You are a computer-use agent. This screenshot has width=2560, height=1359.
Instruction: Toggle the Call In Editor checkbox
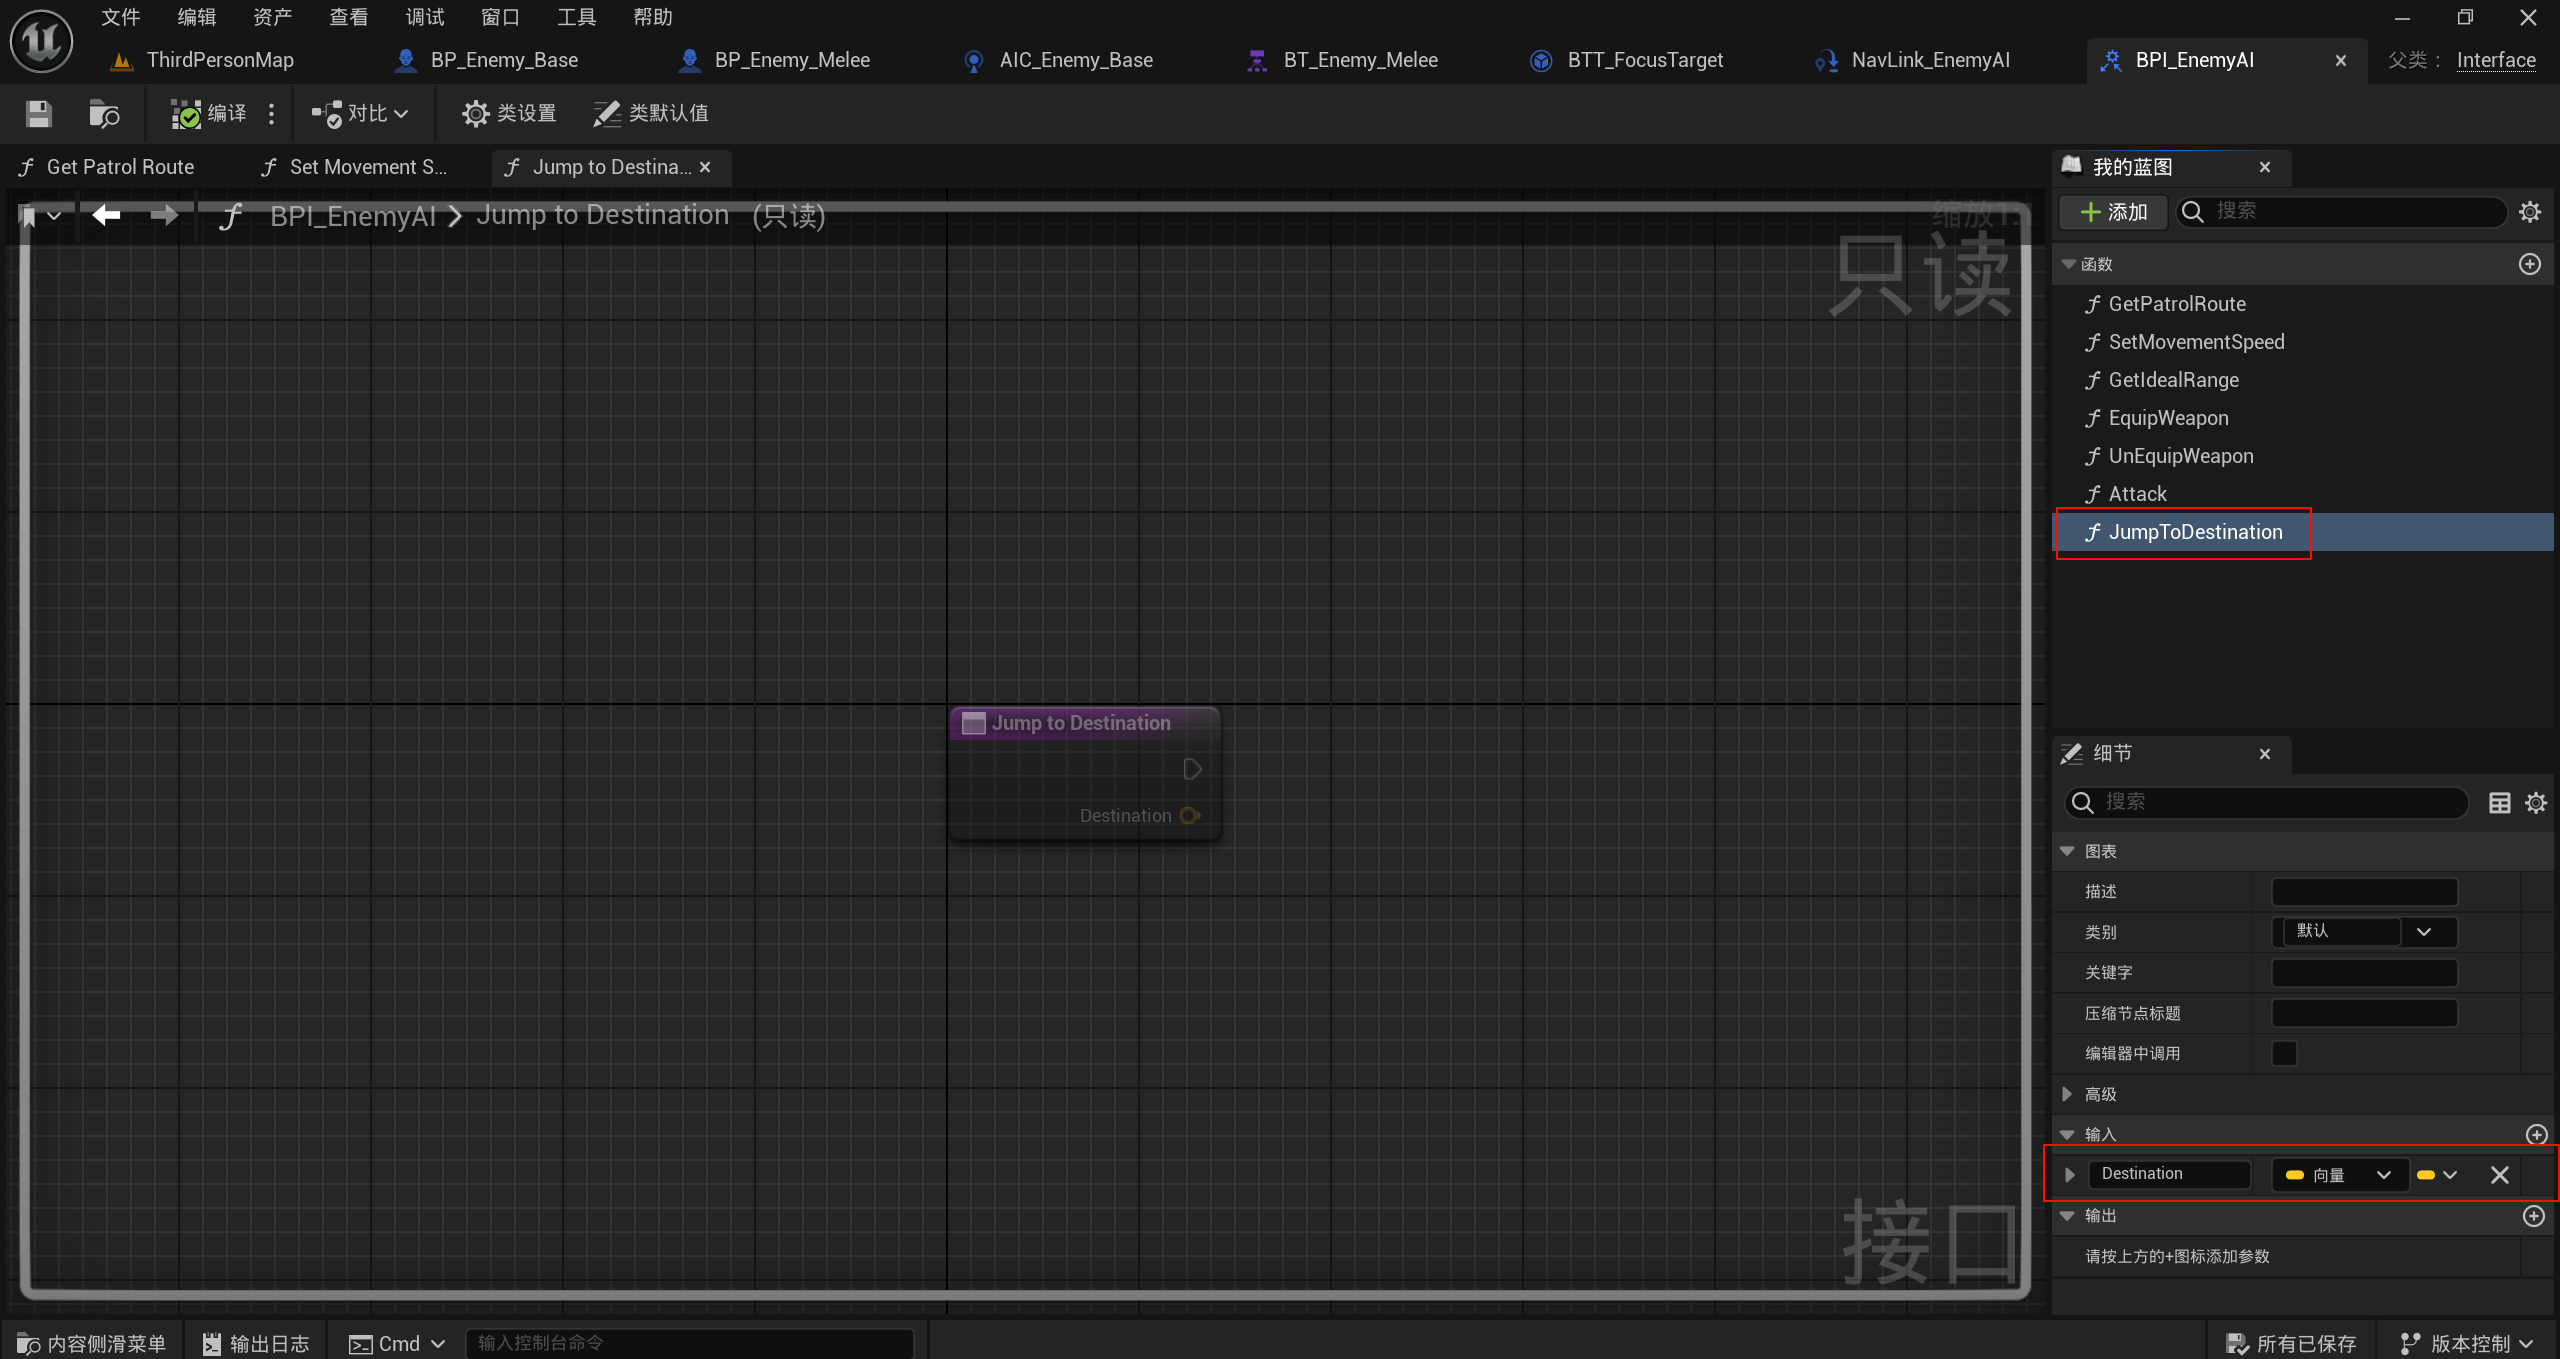click(x=2284, y=1053)
